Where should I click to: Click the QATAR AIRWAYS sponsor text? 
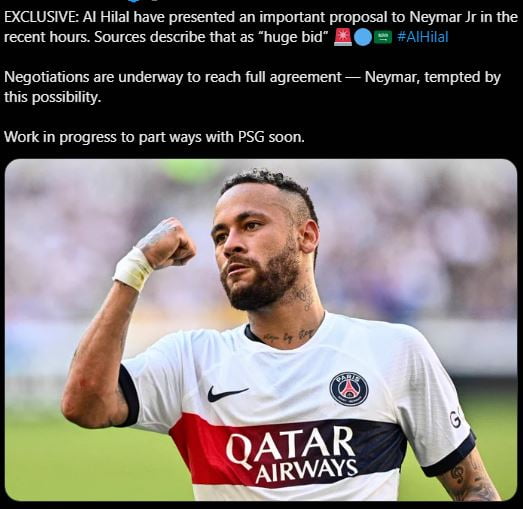pos(292,454)
